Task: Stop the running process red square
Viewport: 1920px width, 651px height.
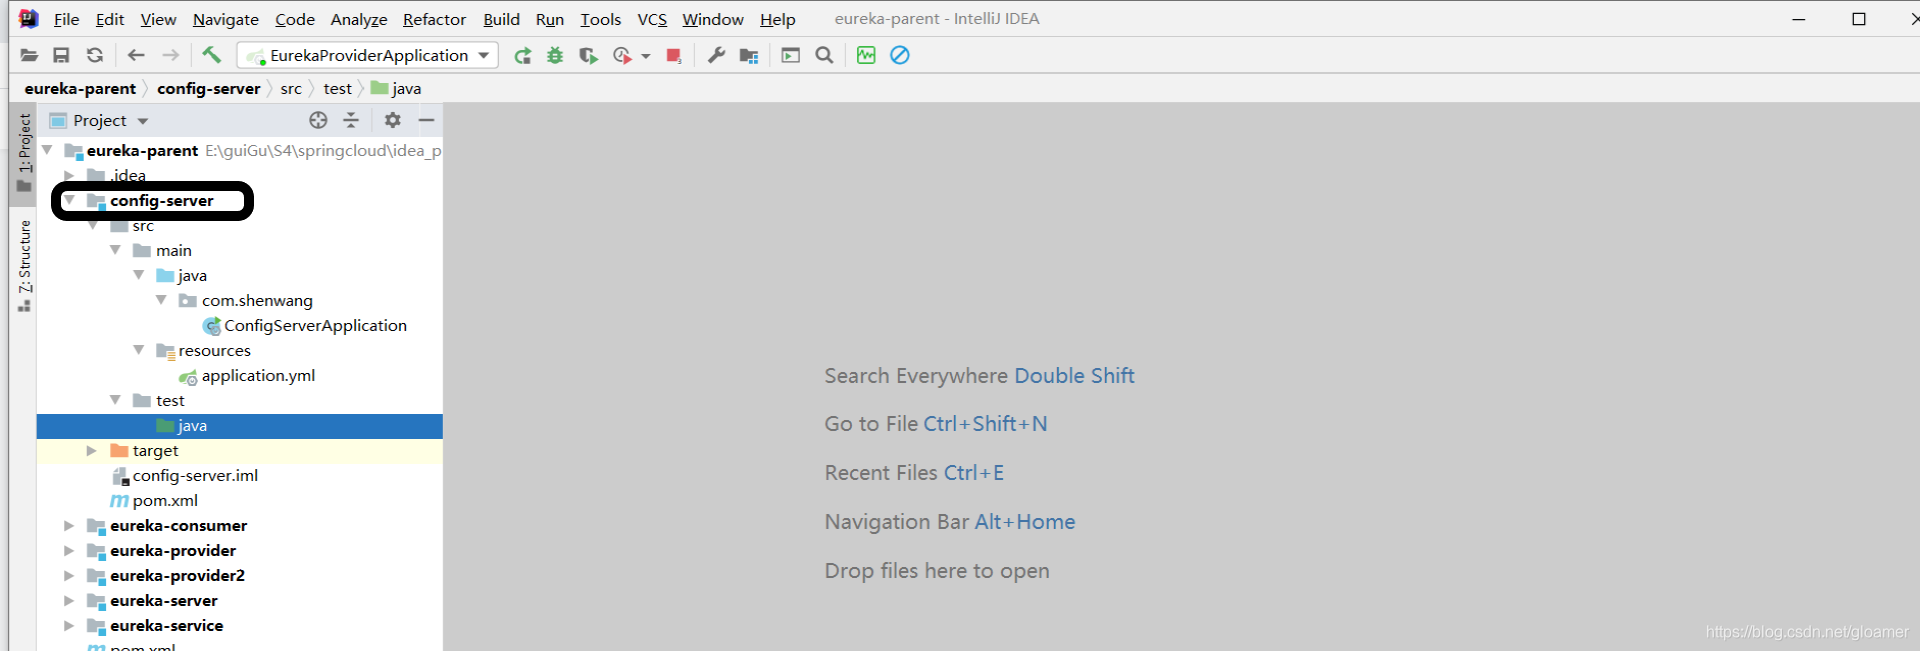Action: pyautogui.click(x=674, y=55)
